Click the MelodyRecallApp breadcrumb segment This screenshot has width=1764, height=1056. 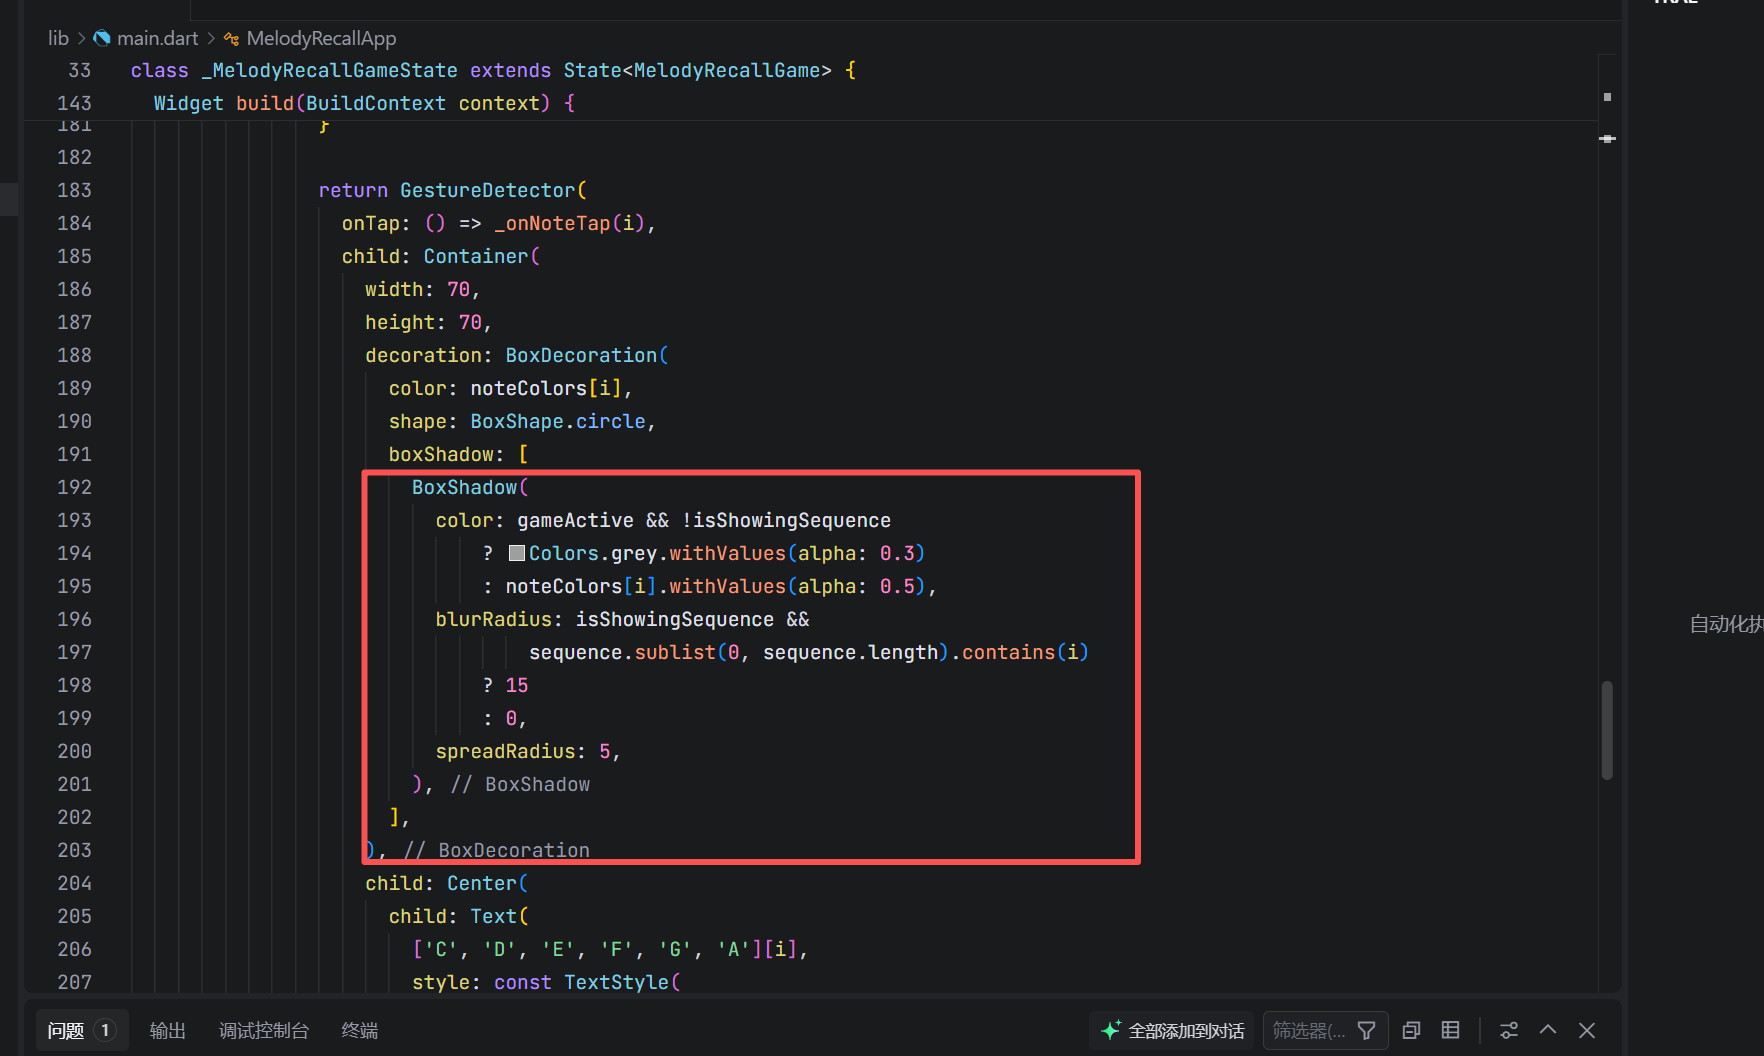pos(321,38)
